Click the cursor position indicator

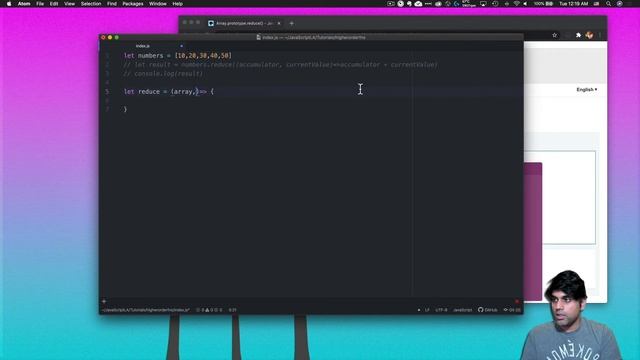point(232,310)
